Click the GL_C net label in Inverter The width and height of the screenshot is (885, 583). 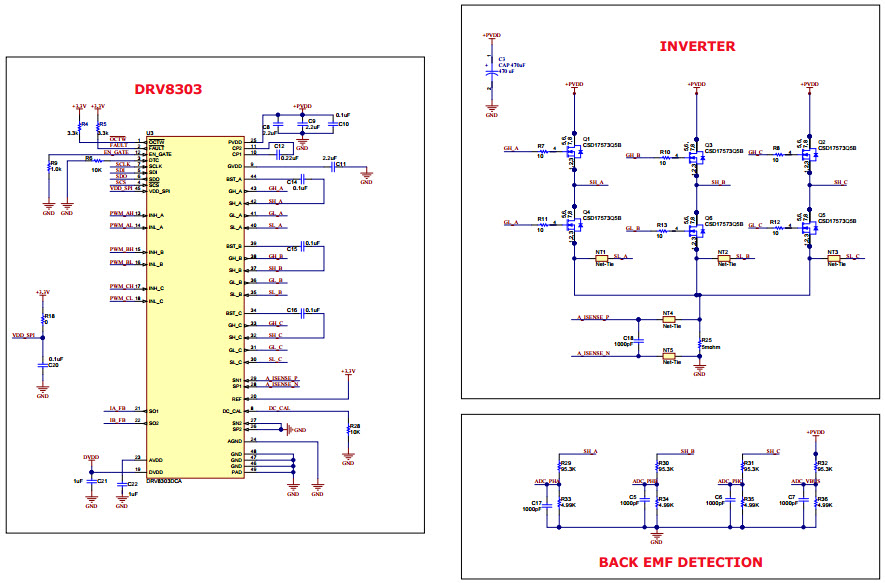756,225
